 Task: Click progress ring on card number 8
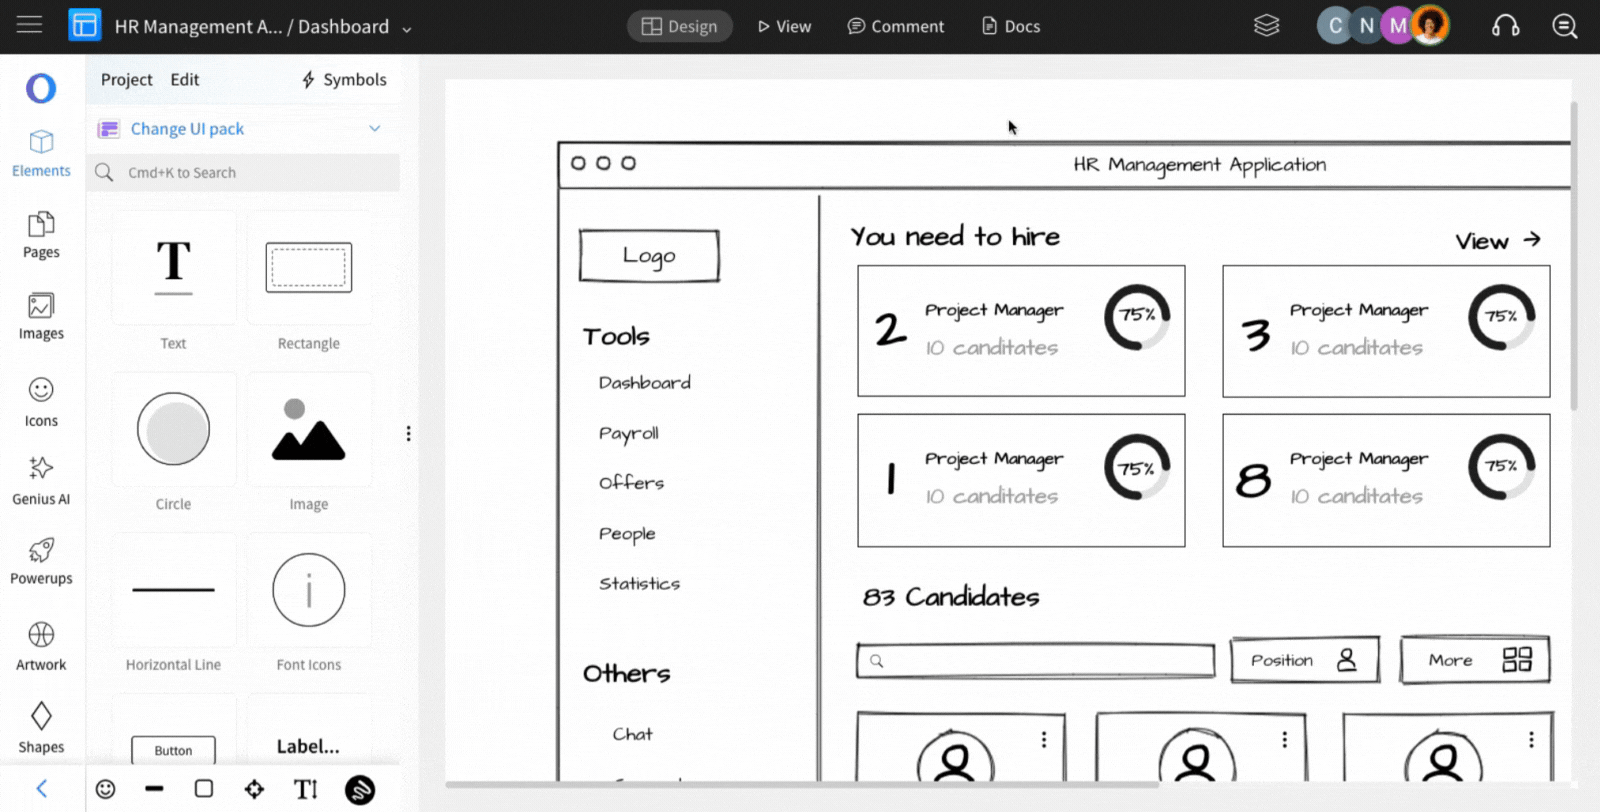(1502, 466)
